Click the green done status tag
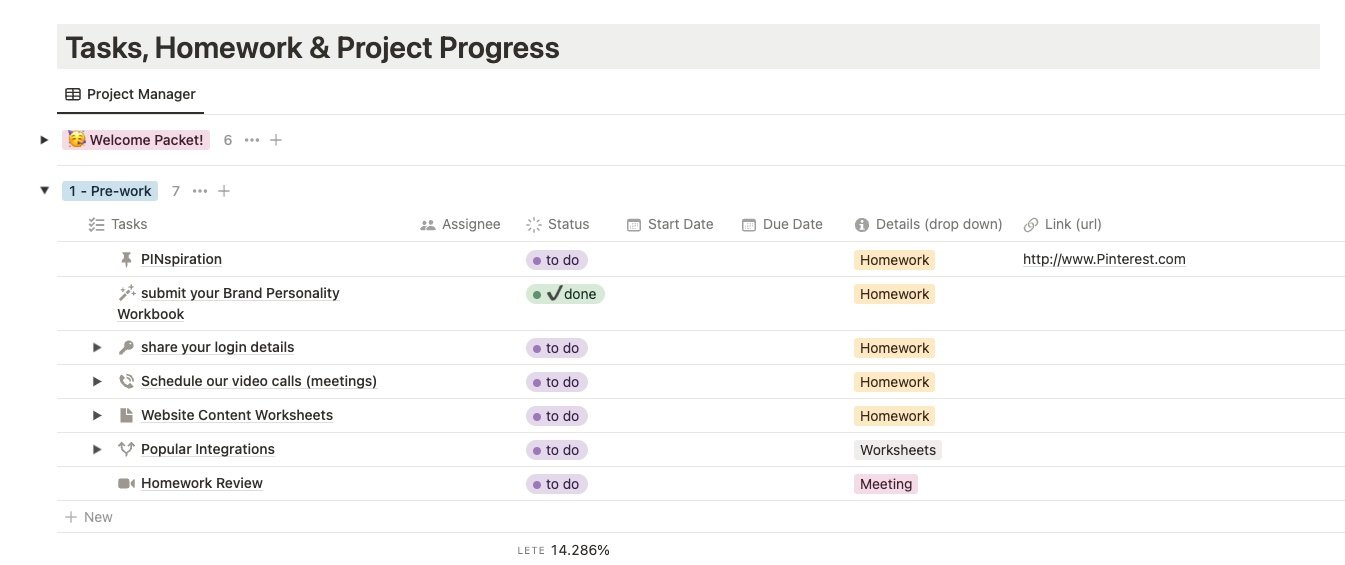The width and height of the screenshot is (1345, 565). click(x=566, y=294)
